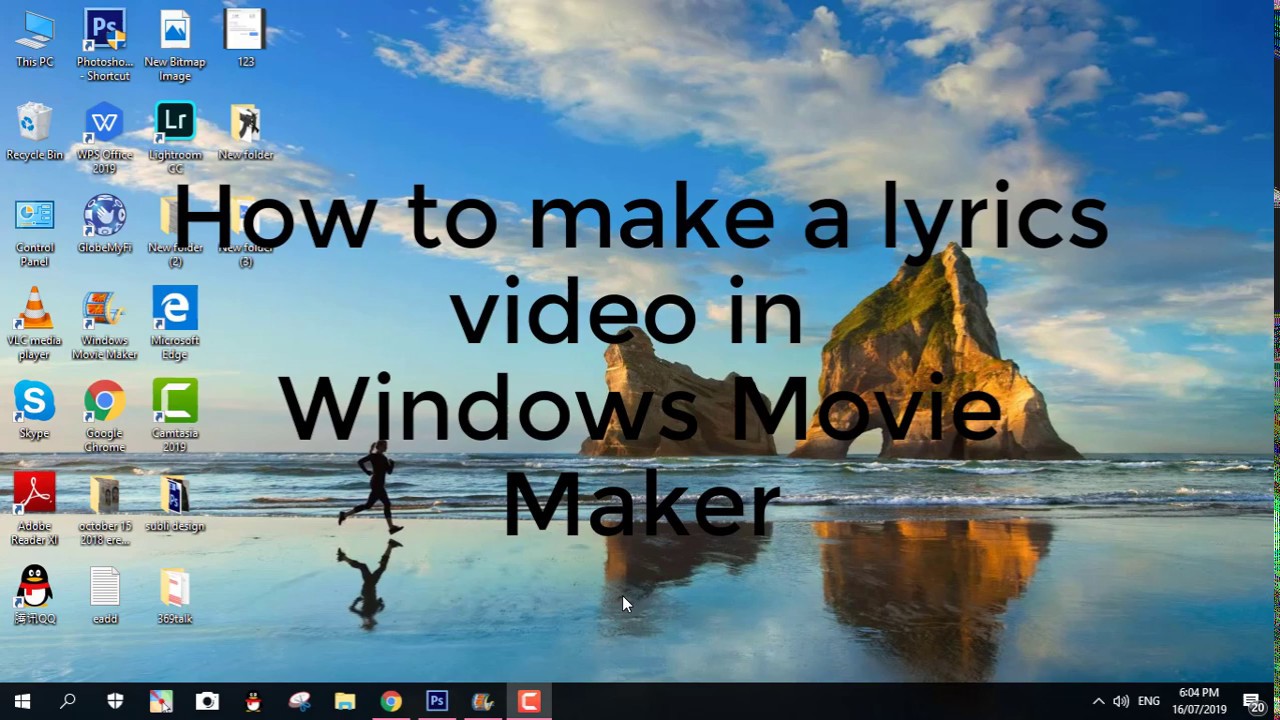Open QQ penguin from the taskbar
This screenshot has height=720, width=1280.
click(x=253, y=701)
